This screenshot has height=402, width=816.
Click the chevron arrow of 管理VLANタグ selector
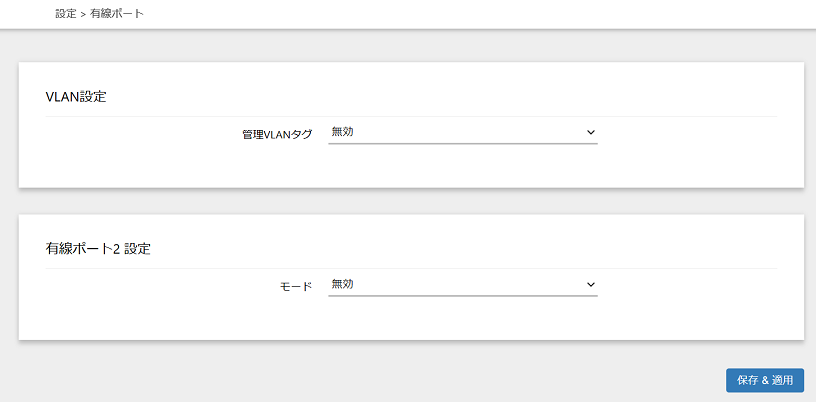590,132
